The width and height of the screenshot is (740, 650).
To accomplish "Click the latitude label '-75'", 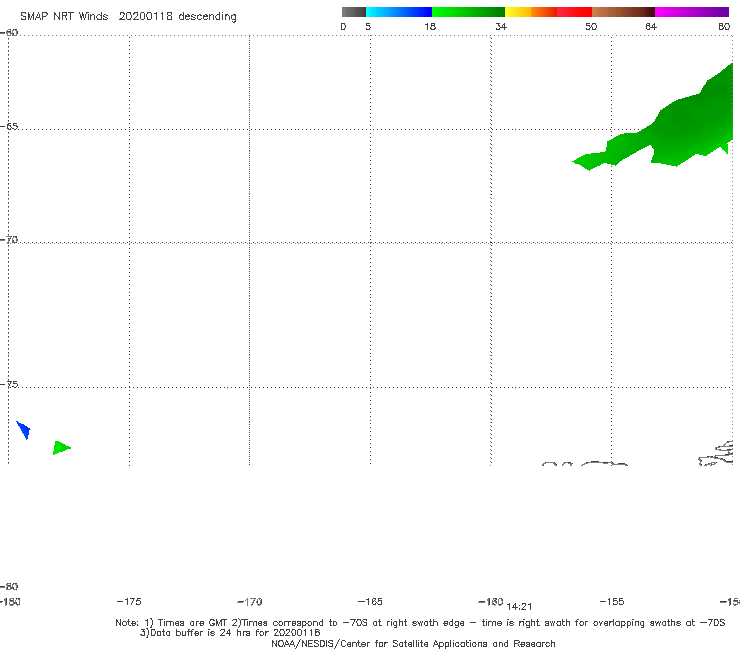I will click(x=9, y=384).
